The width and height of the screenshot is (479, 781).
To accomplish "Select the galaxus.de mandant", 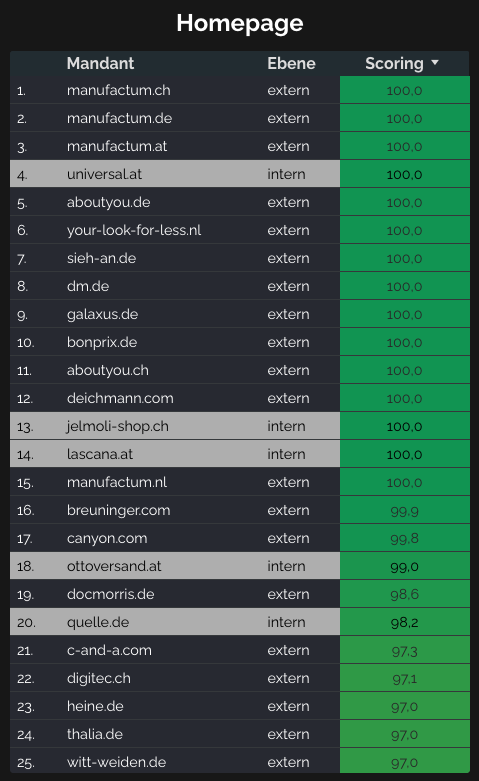I will [103, 314].
